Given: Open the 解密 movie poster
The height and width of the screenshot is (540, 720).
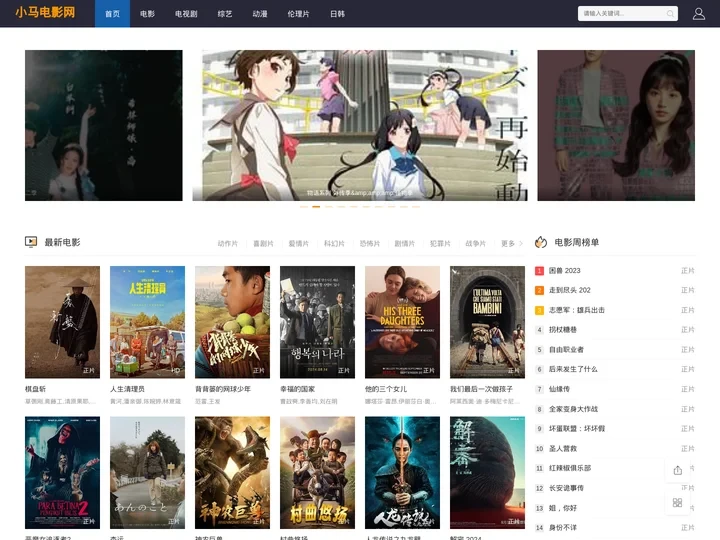Looking at the screenshot, I should pos(487,472).
